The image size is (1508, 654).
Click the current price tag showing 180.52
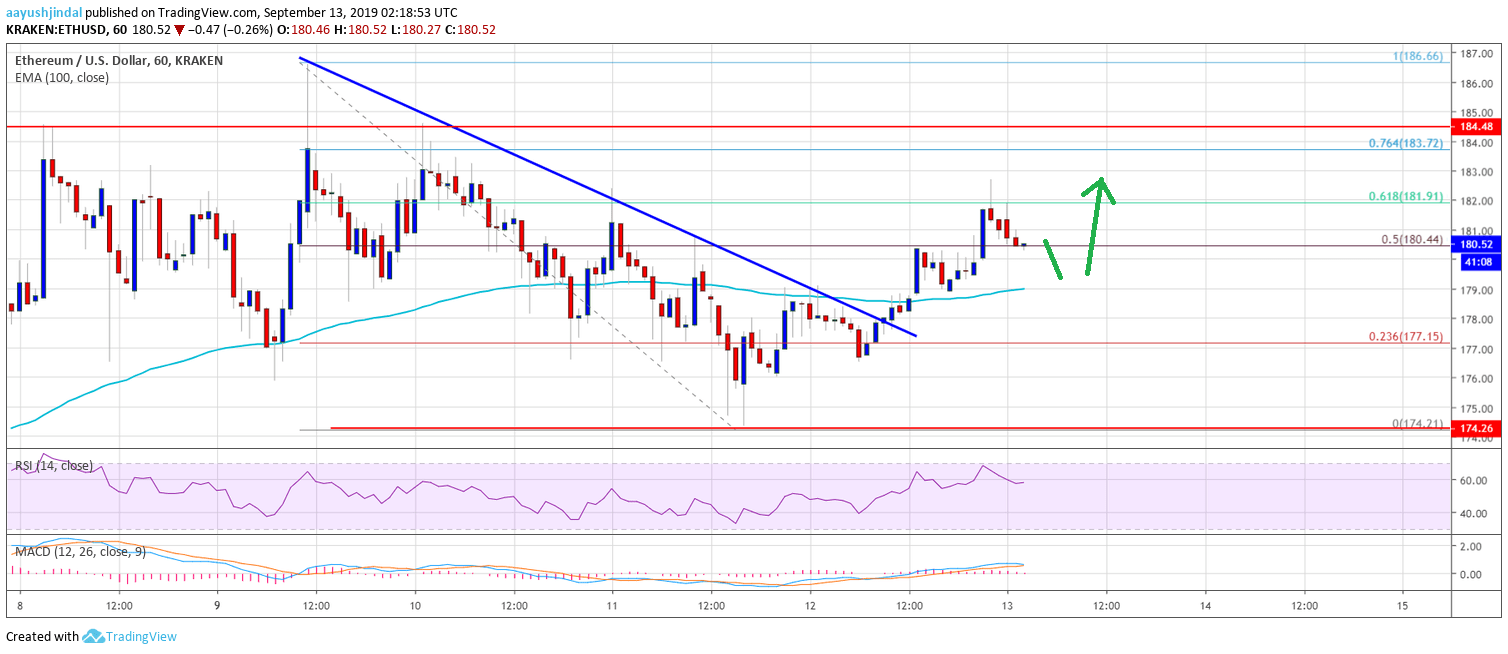click(1477, 243)
